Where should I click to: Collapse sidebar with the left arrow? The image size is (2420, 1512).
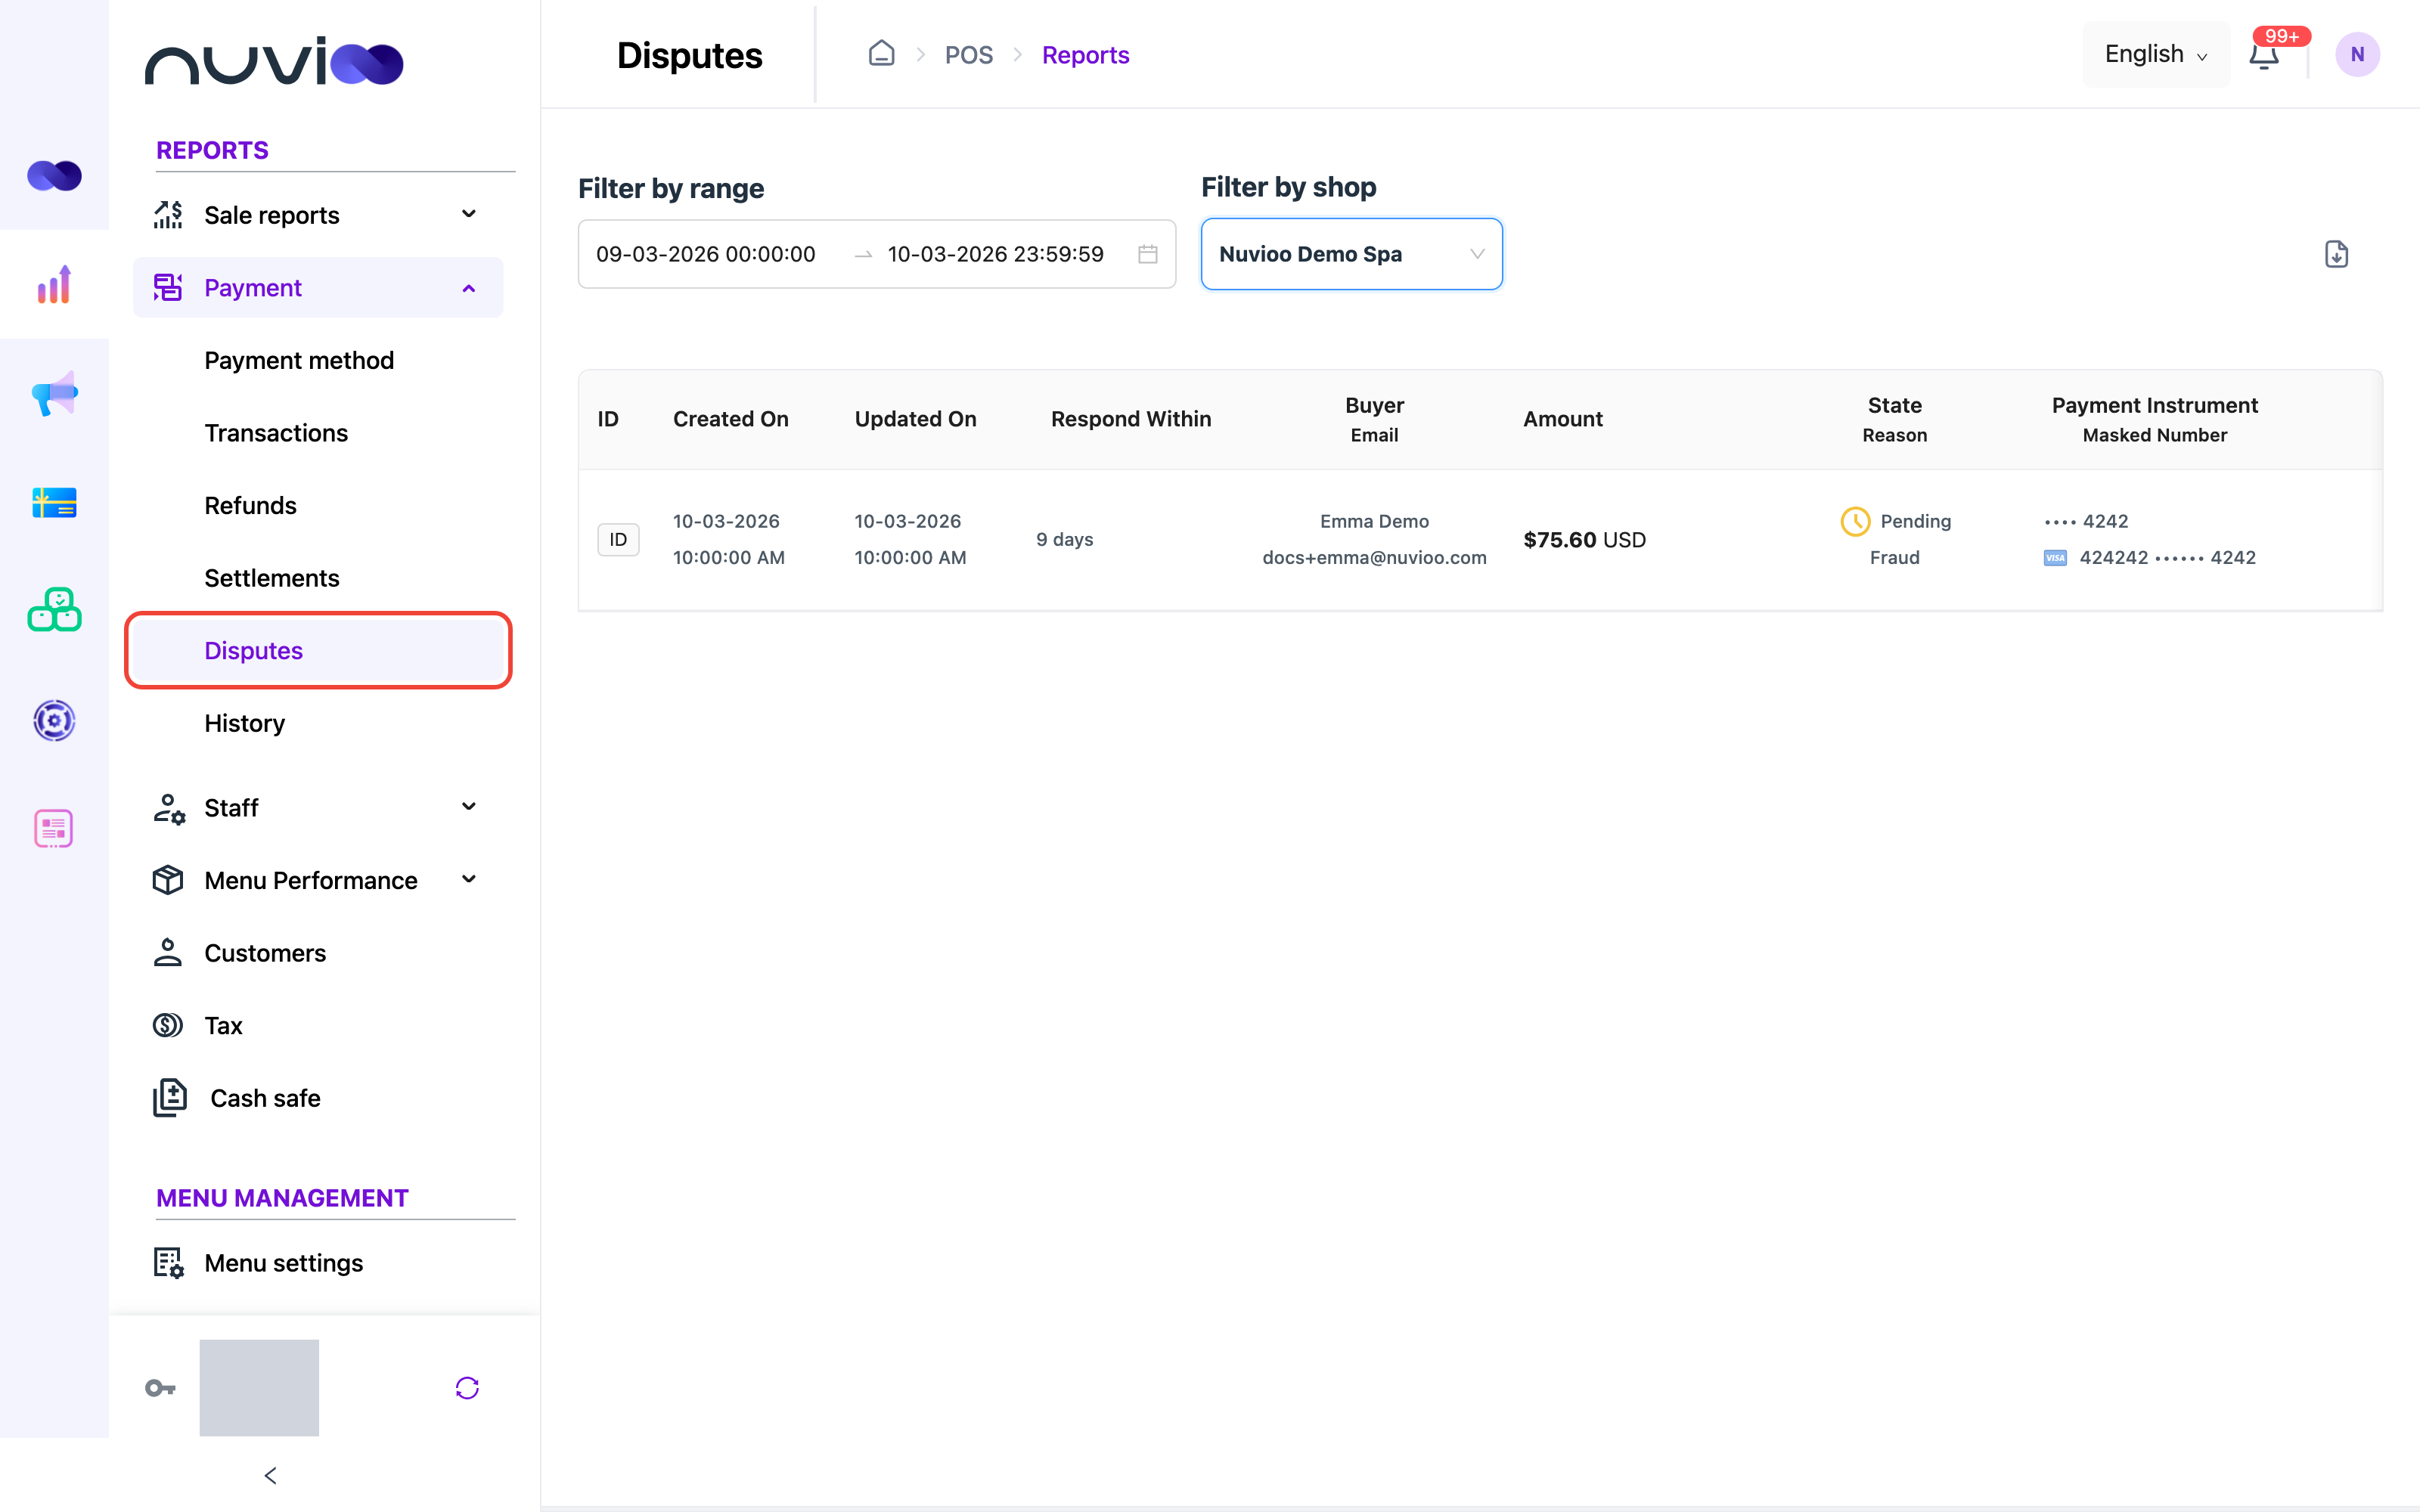pos(270,1475)
